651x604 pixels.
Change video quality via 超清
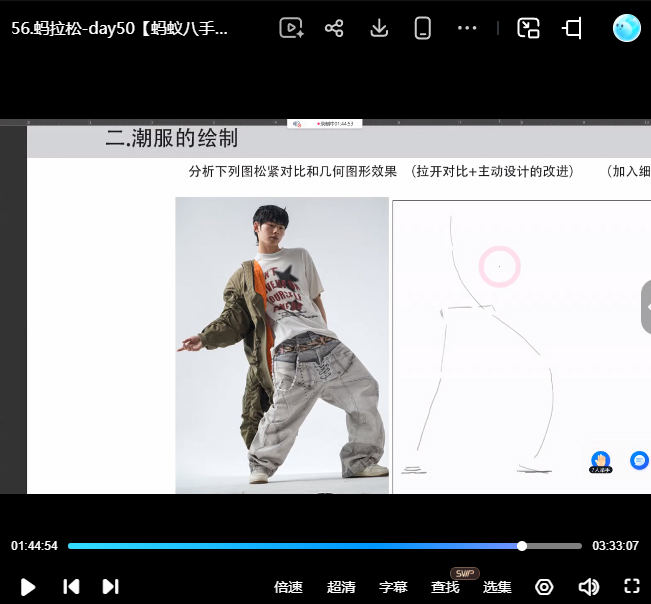[341, 587]
